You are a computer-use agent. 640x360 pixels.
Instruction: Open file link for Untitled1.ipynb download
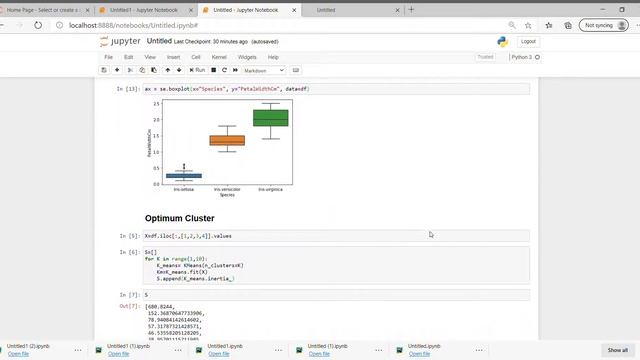[x=219, y=354]
